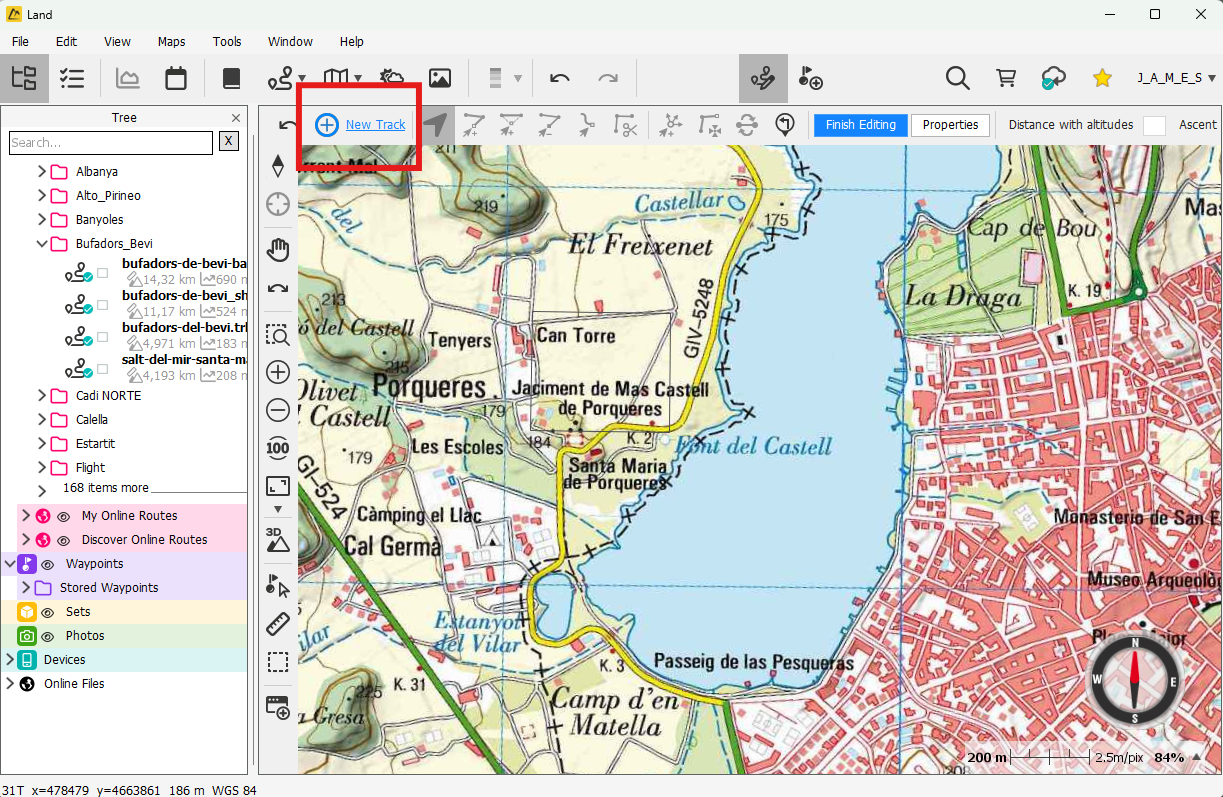Viewport: 1223px width, 797px height.
Task: Click the compass rose on map
Action: [x=1134, y=680]
